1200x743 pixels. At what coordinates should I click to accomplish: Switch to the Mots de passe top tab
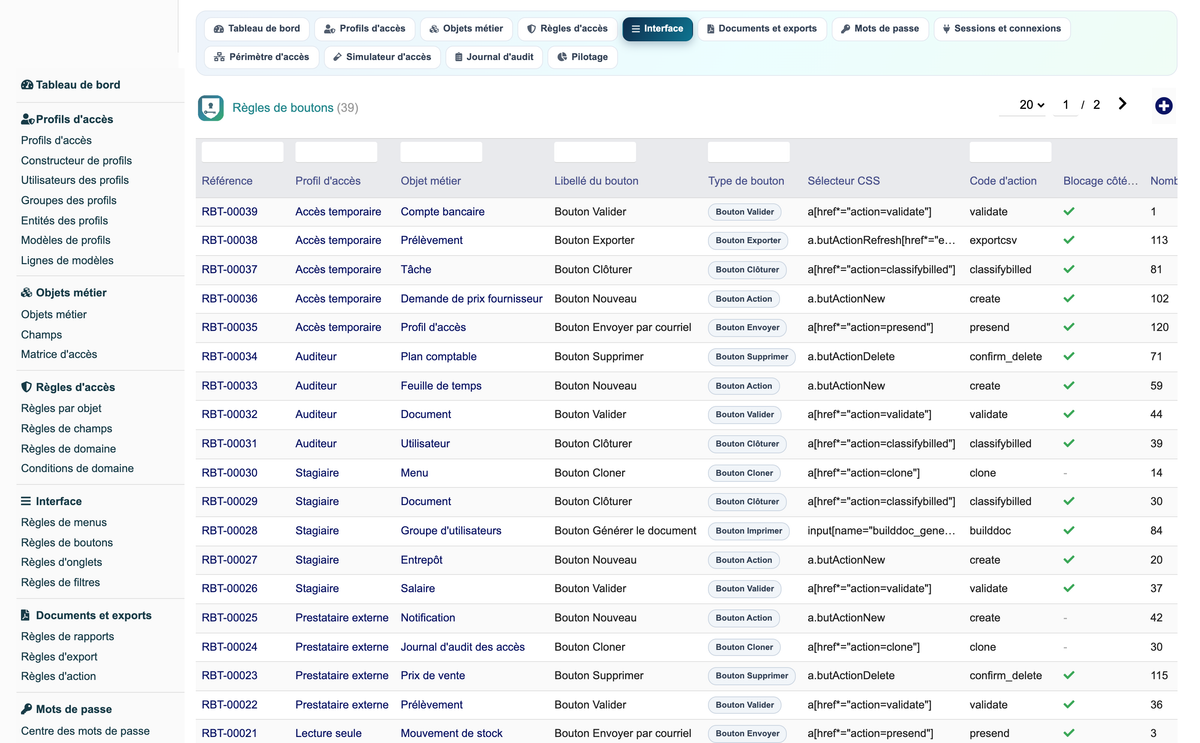[880, 29]
